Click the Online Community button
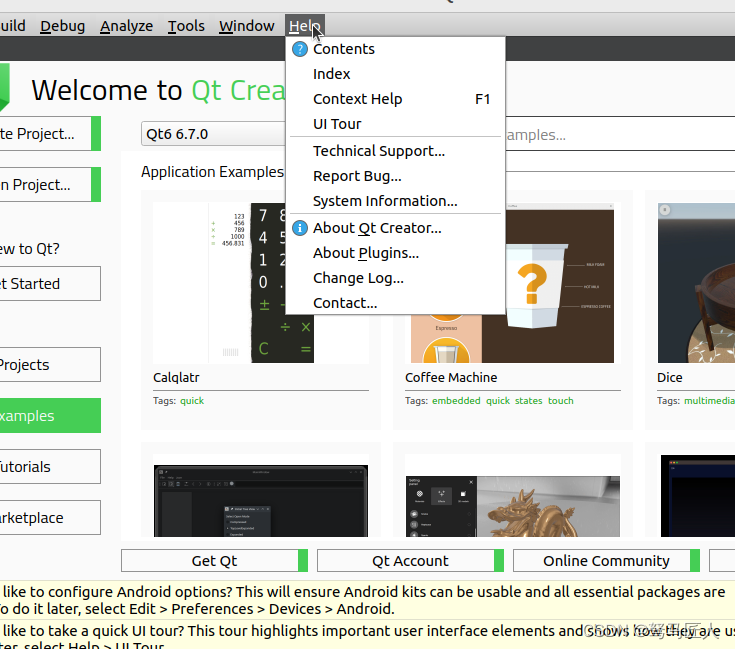This screenshot has height=649, width=735. point(606,560)
